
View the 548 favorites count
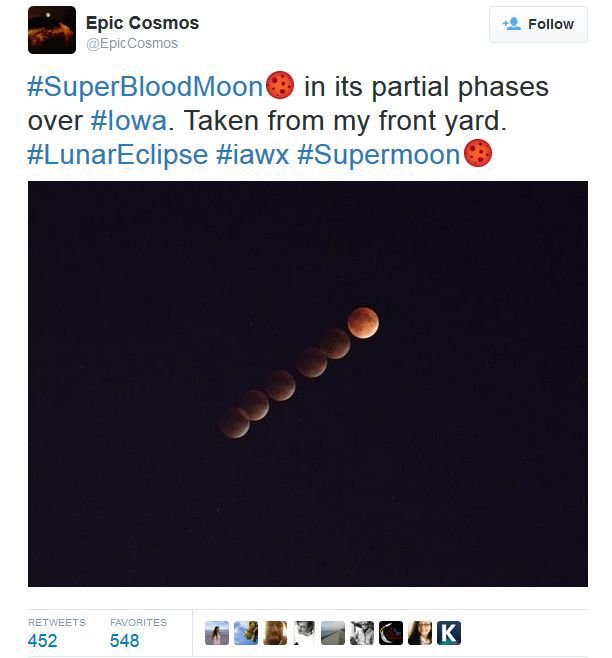pos(125,640)
